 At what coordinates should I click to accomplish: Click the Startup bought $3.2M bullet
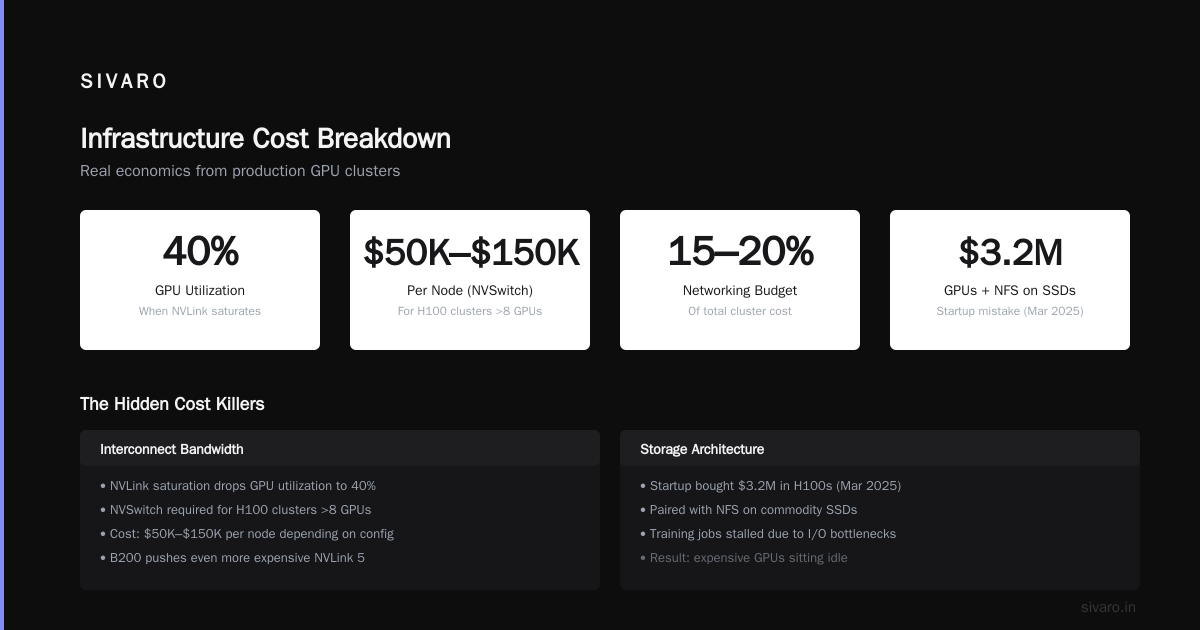coord(770,486)
